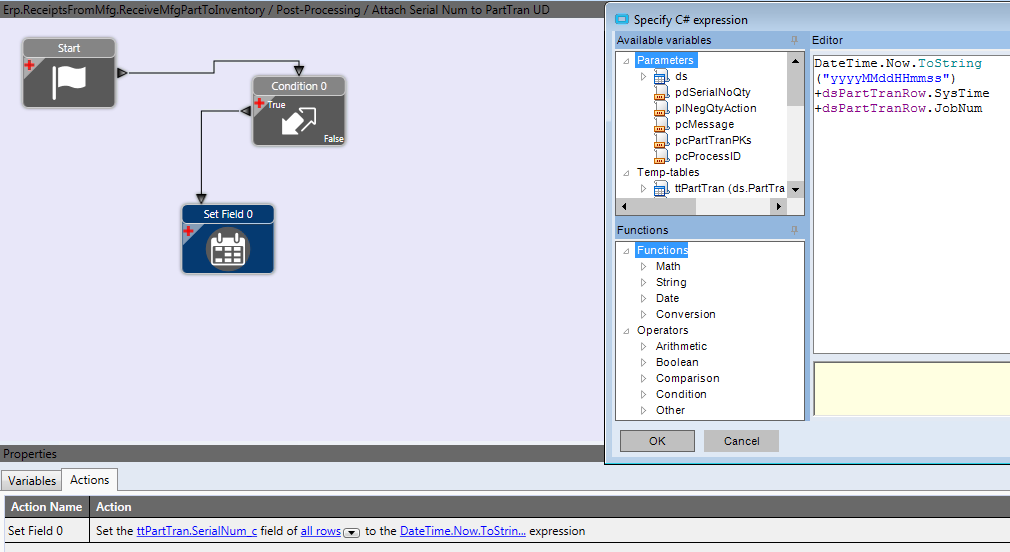
Task: Collapse the Temp-tables tree node
Action: pyautogui.click(x=626, y=173)
